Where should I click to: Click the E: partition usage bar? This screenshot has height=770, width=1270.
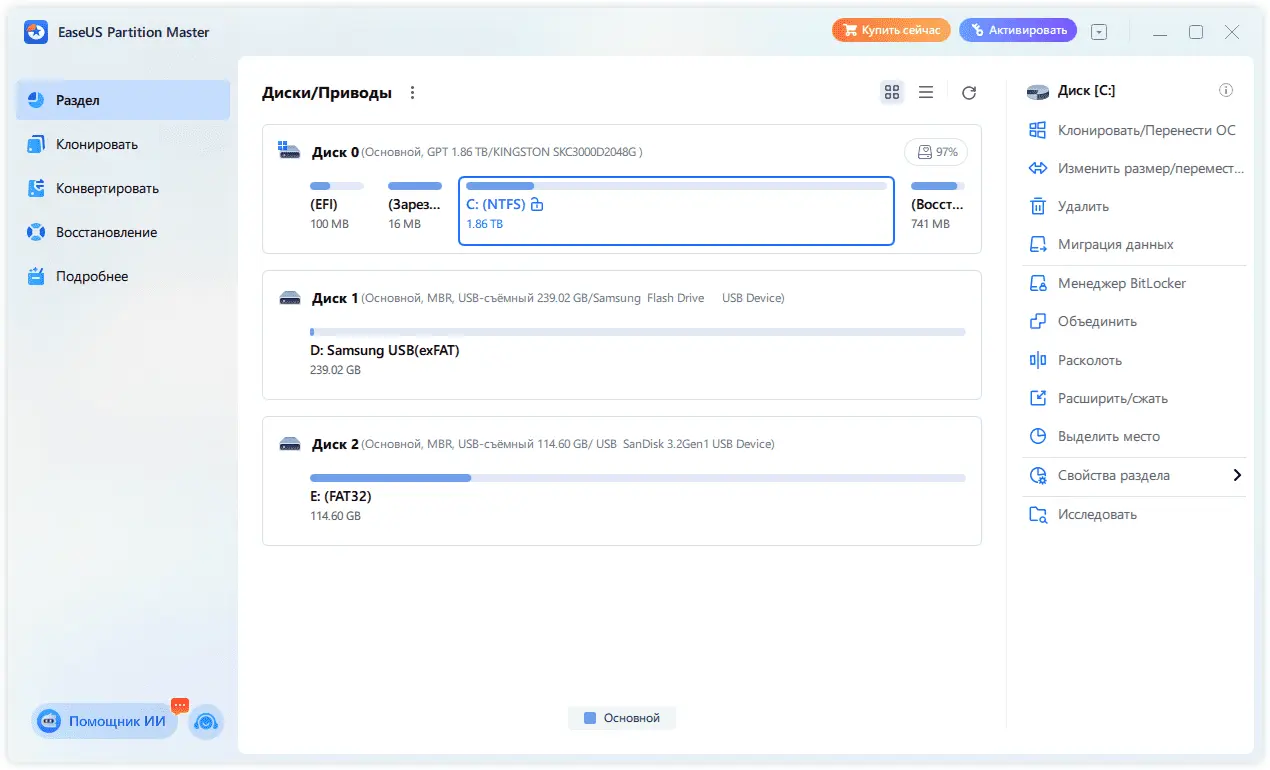638,478
